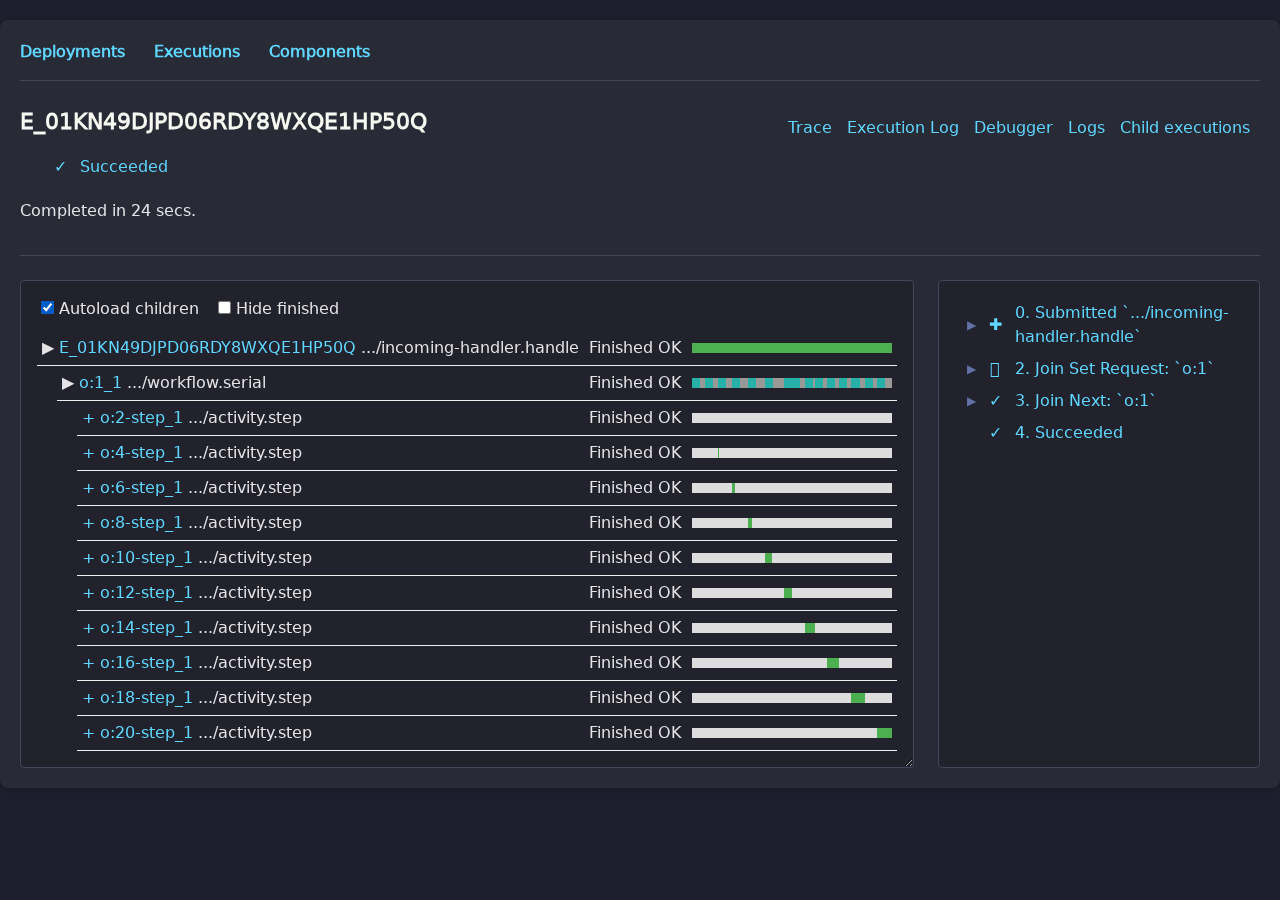This screenshot has width=1280, height=900.
Task: Click the timeline bar of o:20-step_1
Action: click(x=792, y=733)
